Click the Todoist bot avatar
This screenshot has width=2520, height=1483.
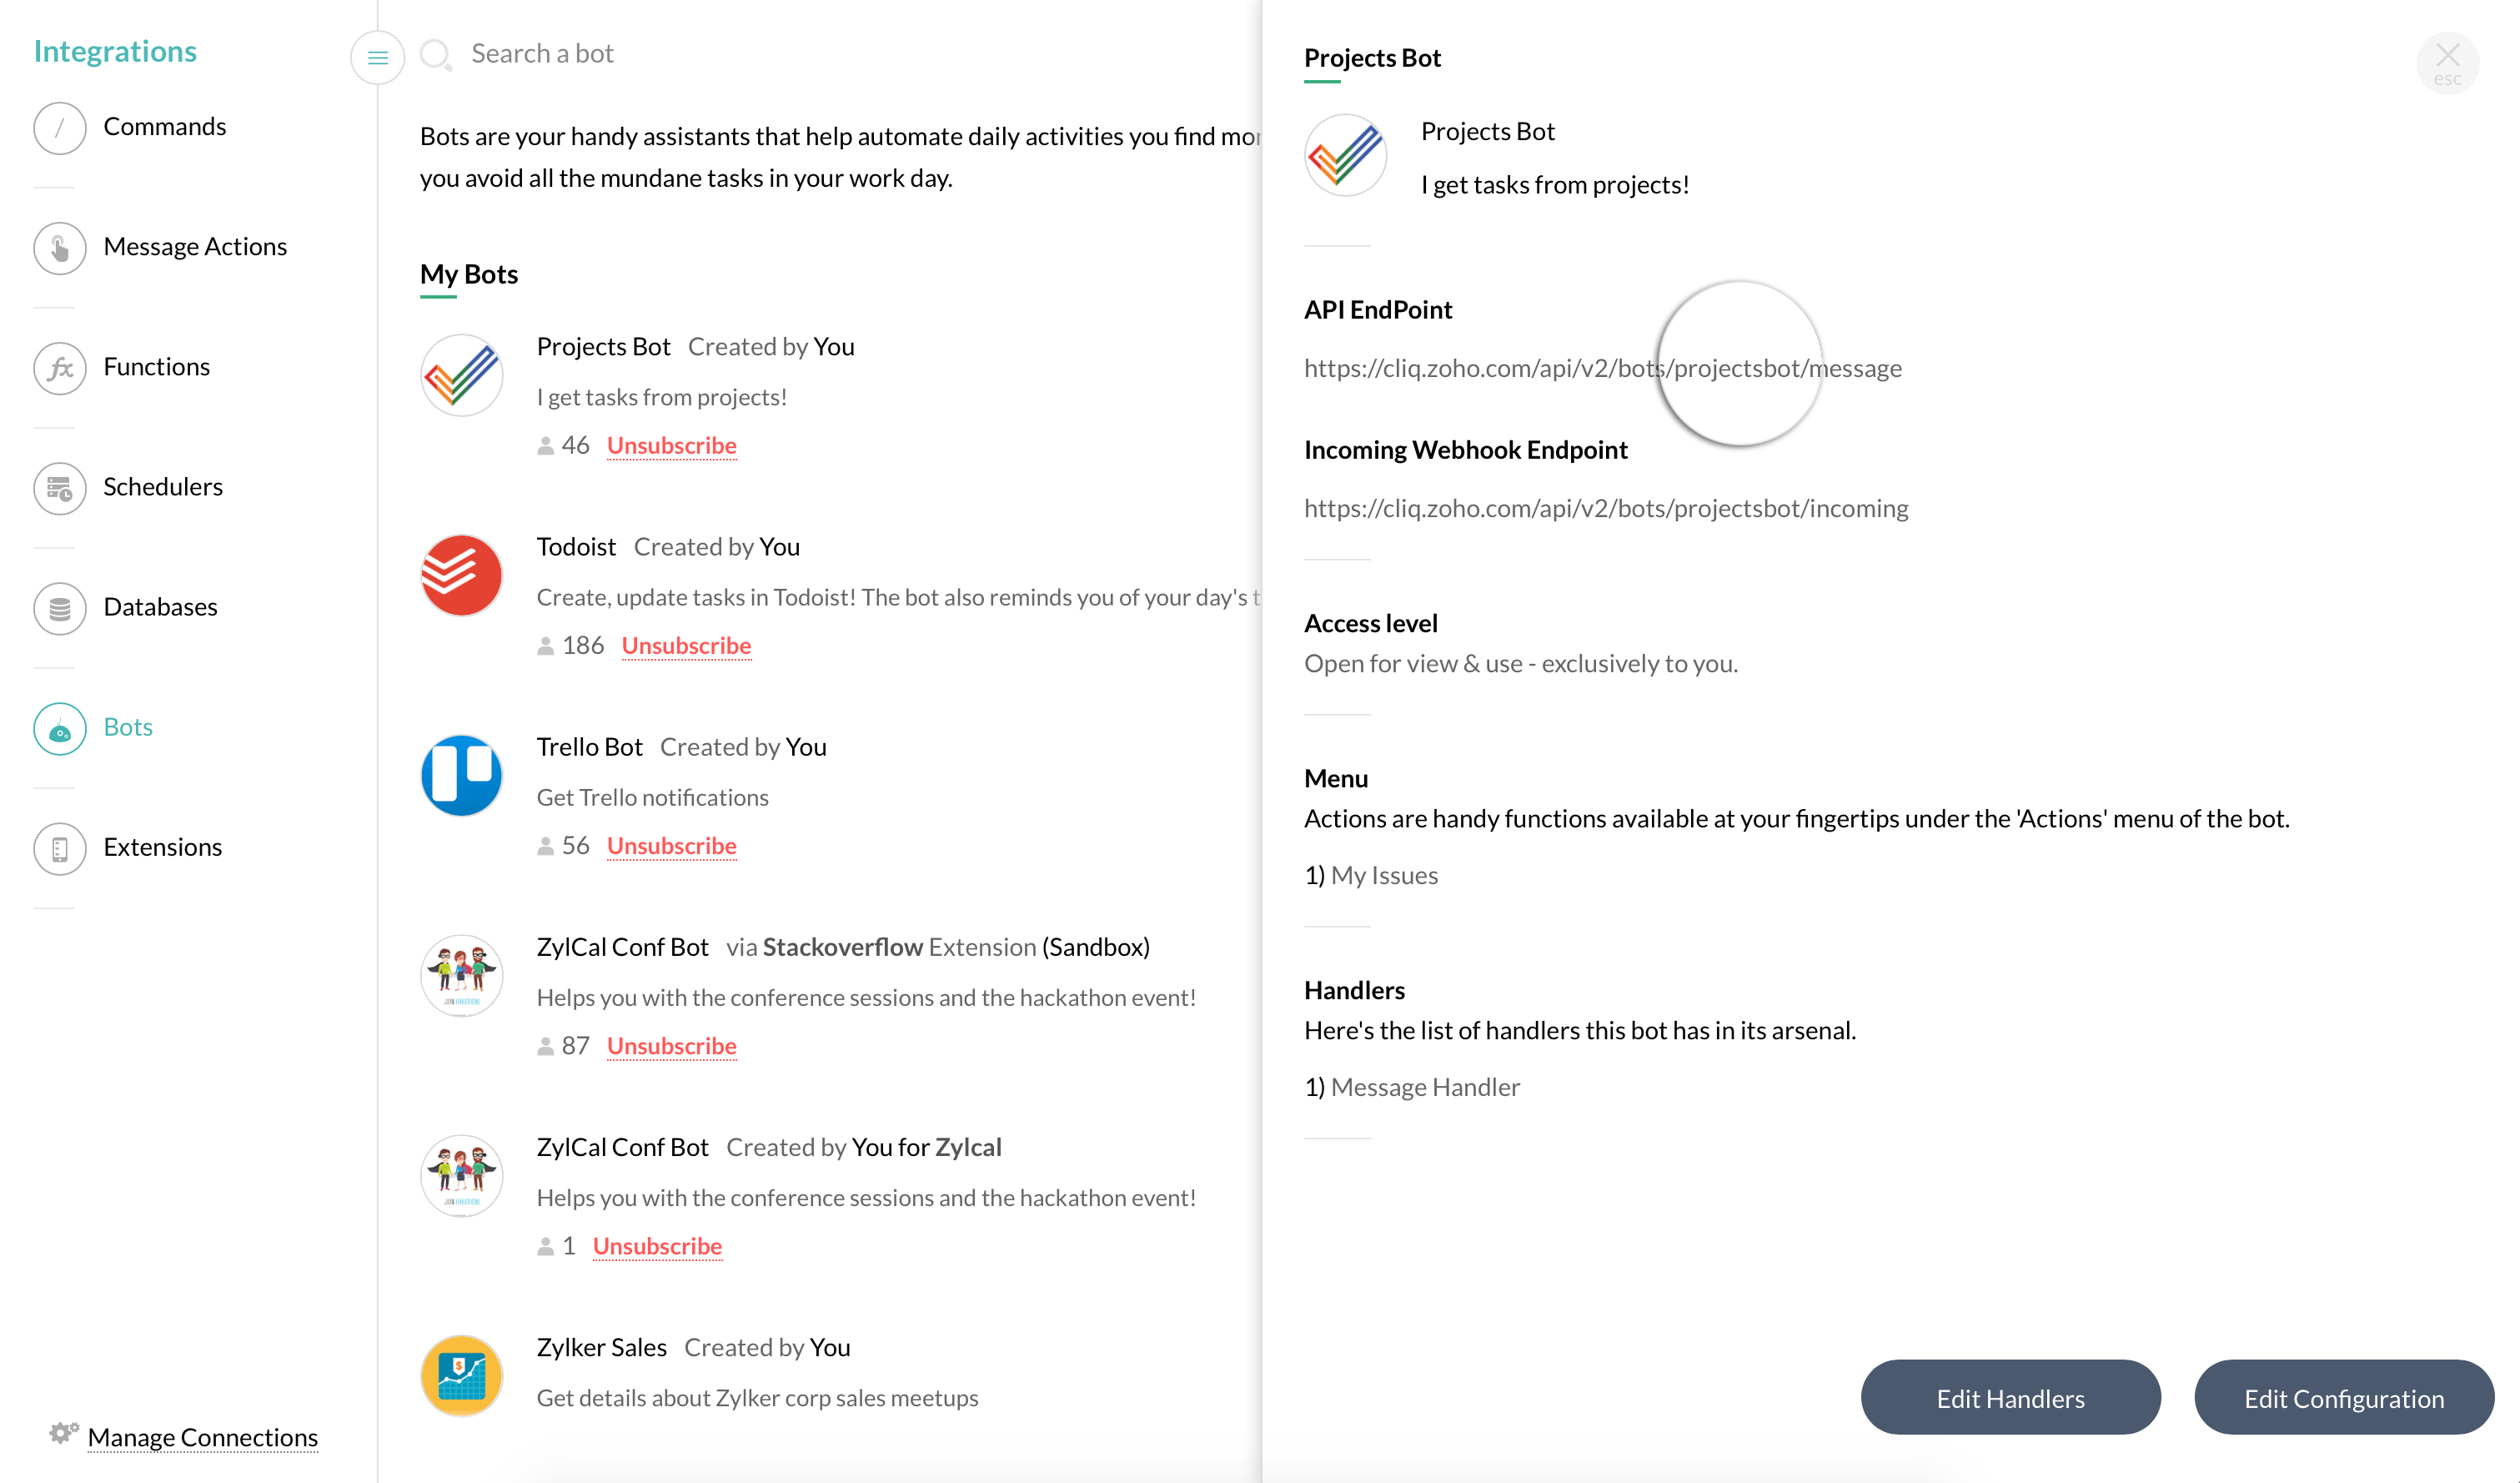coord(461,575)
